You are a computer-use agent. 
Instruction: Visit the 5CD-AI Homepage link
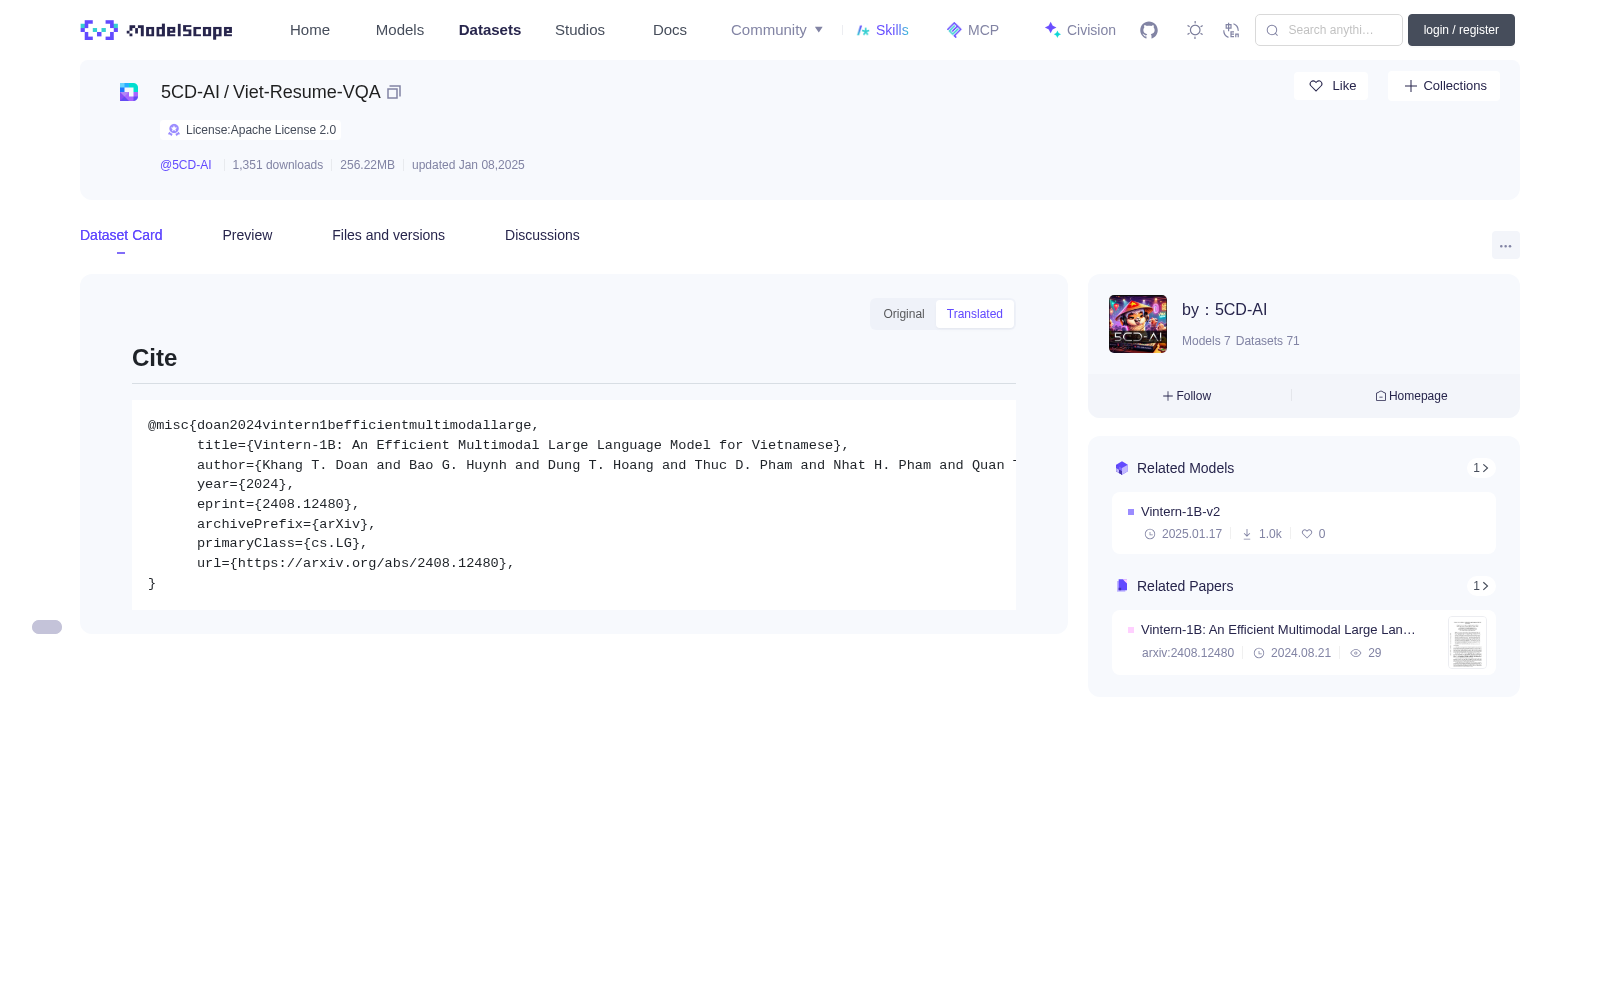pyautogui.click(x=1411, y=396)
